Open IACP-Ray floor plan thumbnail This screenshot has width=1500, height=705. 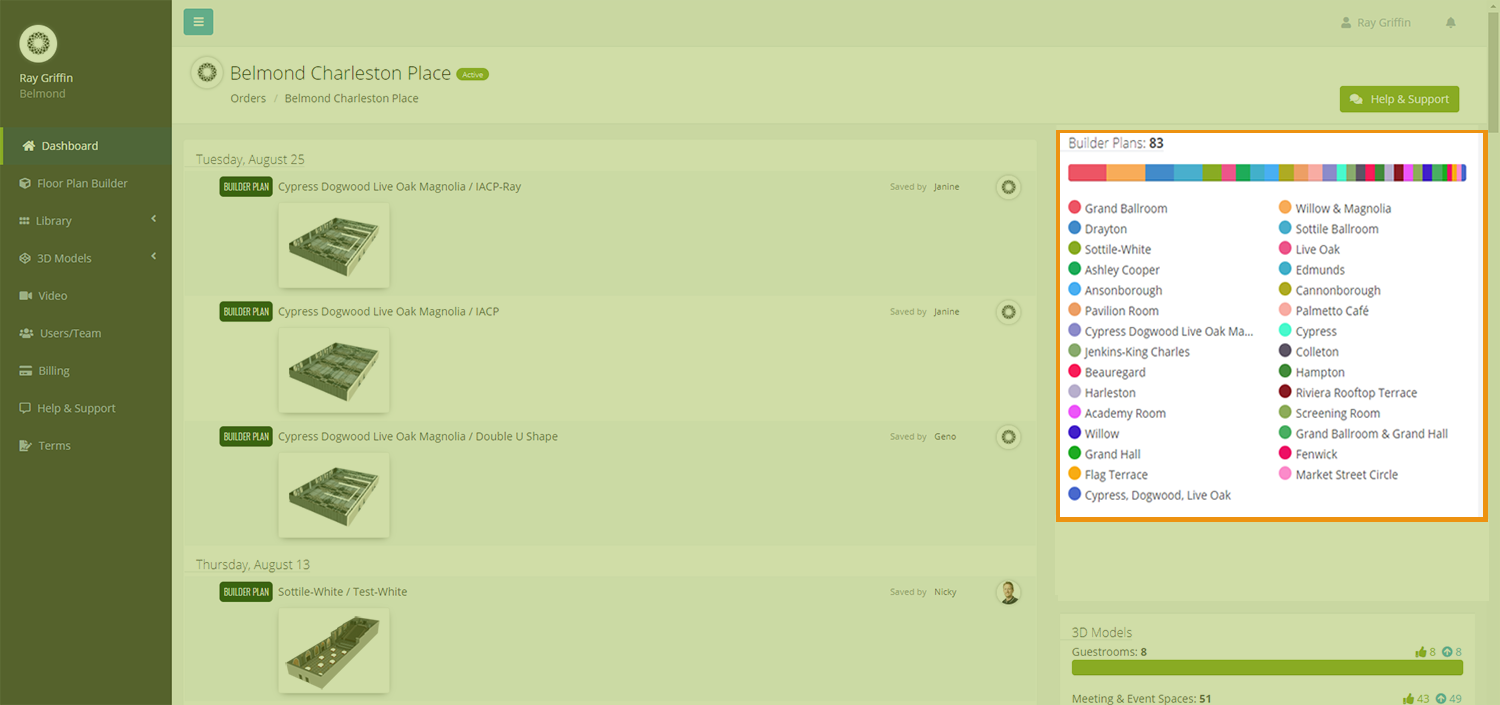334,245
